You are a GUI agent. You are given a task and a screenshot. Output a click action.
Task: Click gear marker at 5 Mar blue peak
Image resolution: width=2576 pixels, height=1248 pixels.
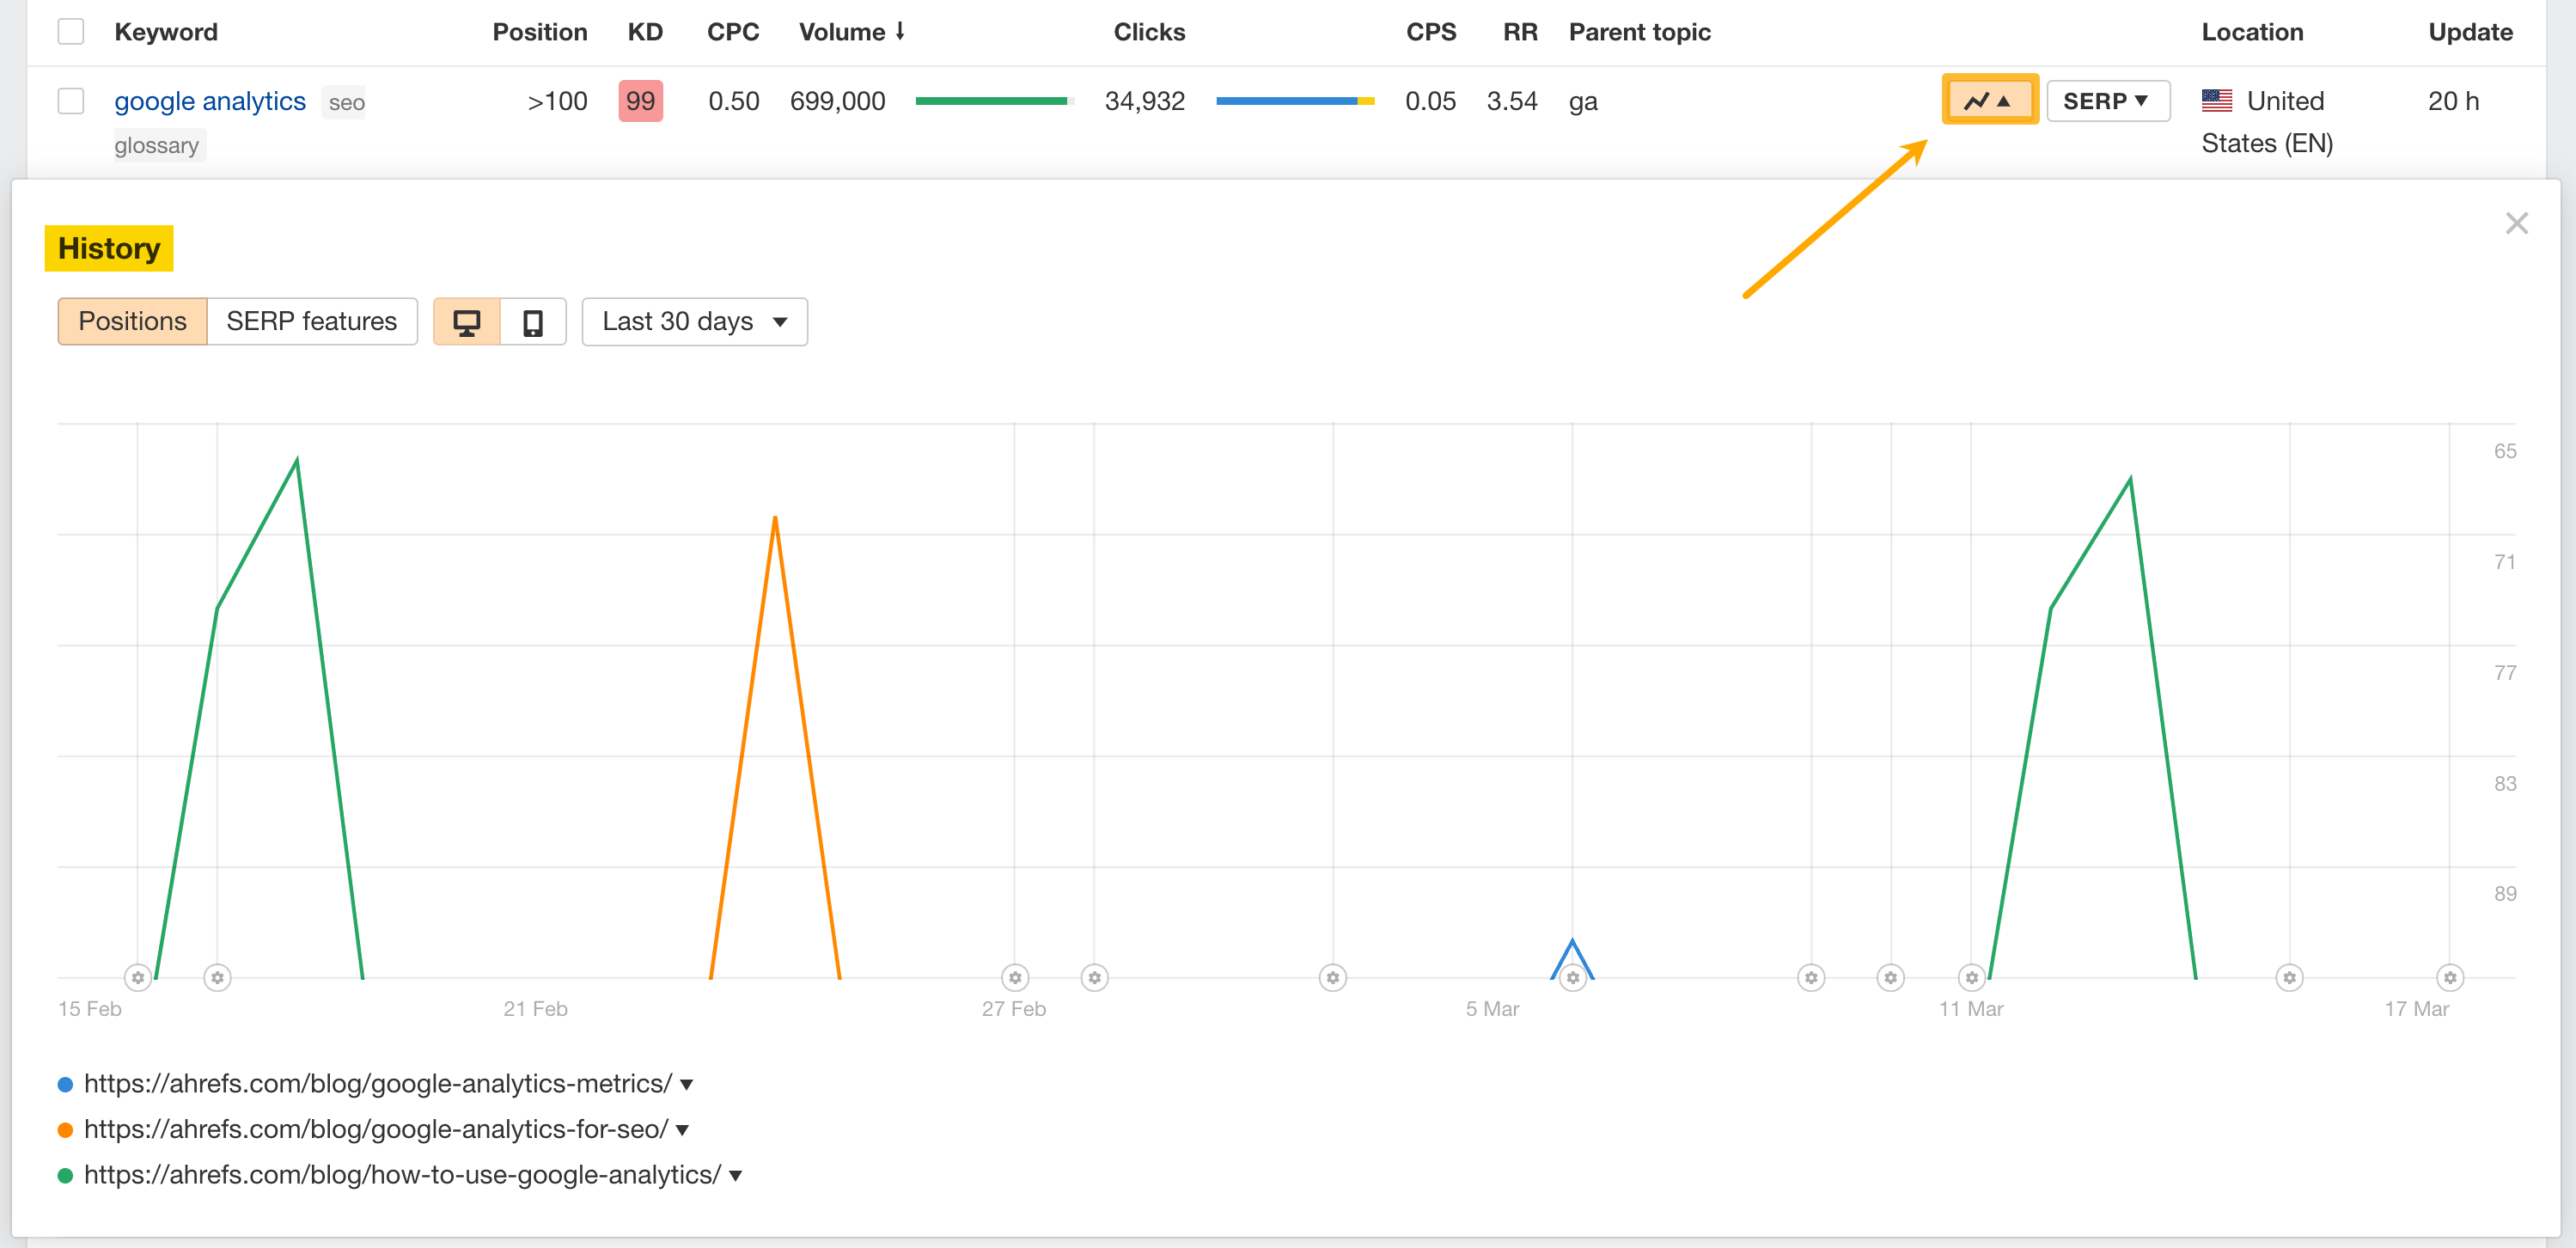pos(1572,977)
